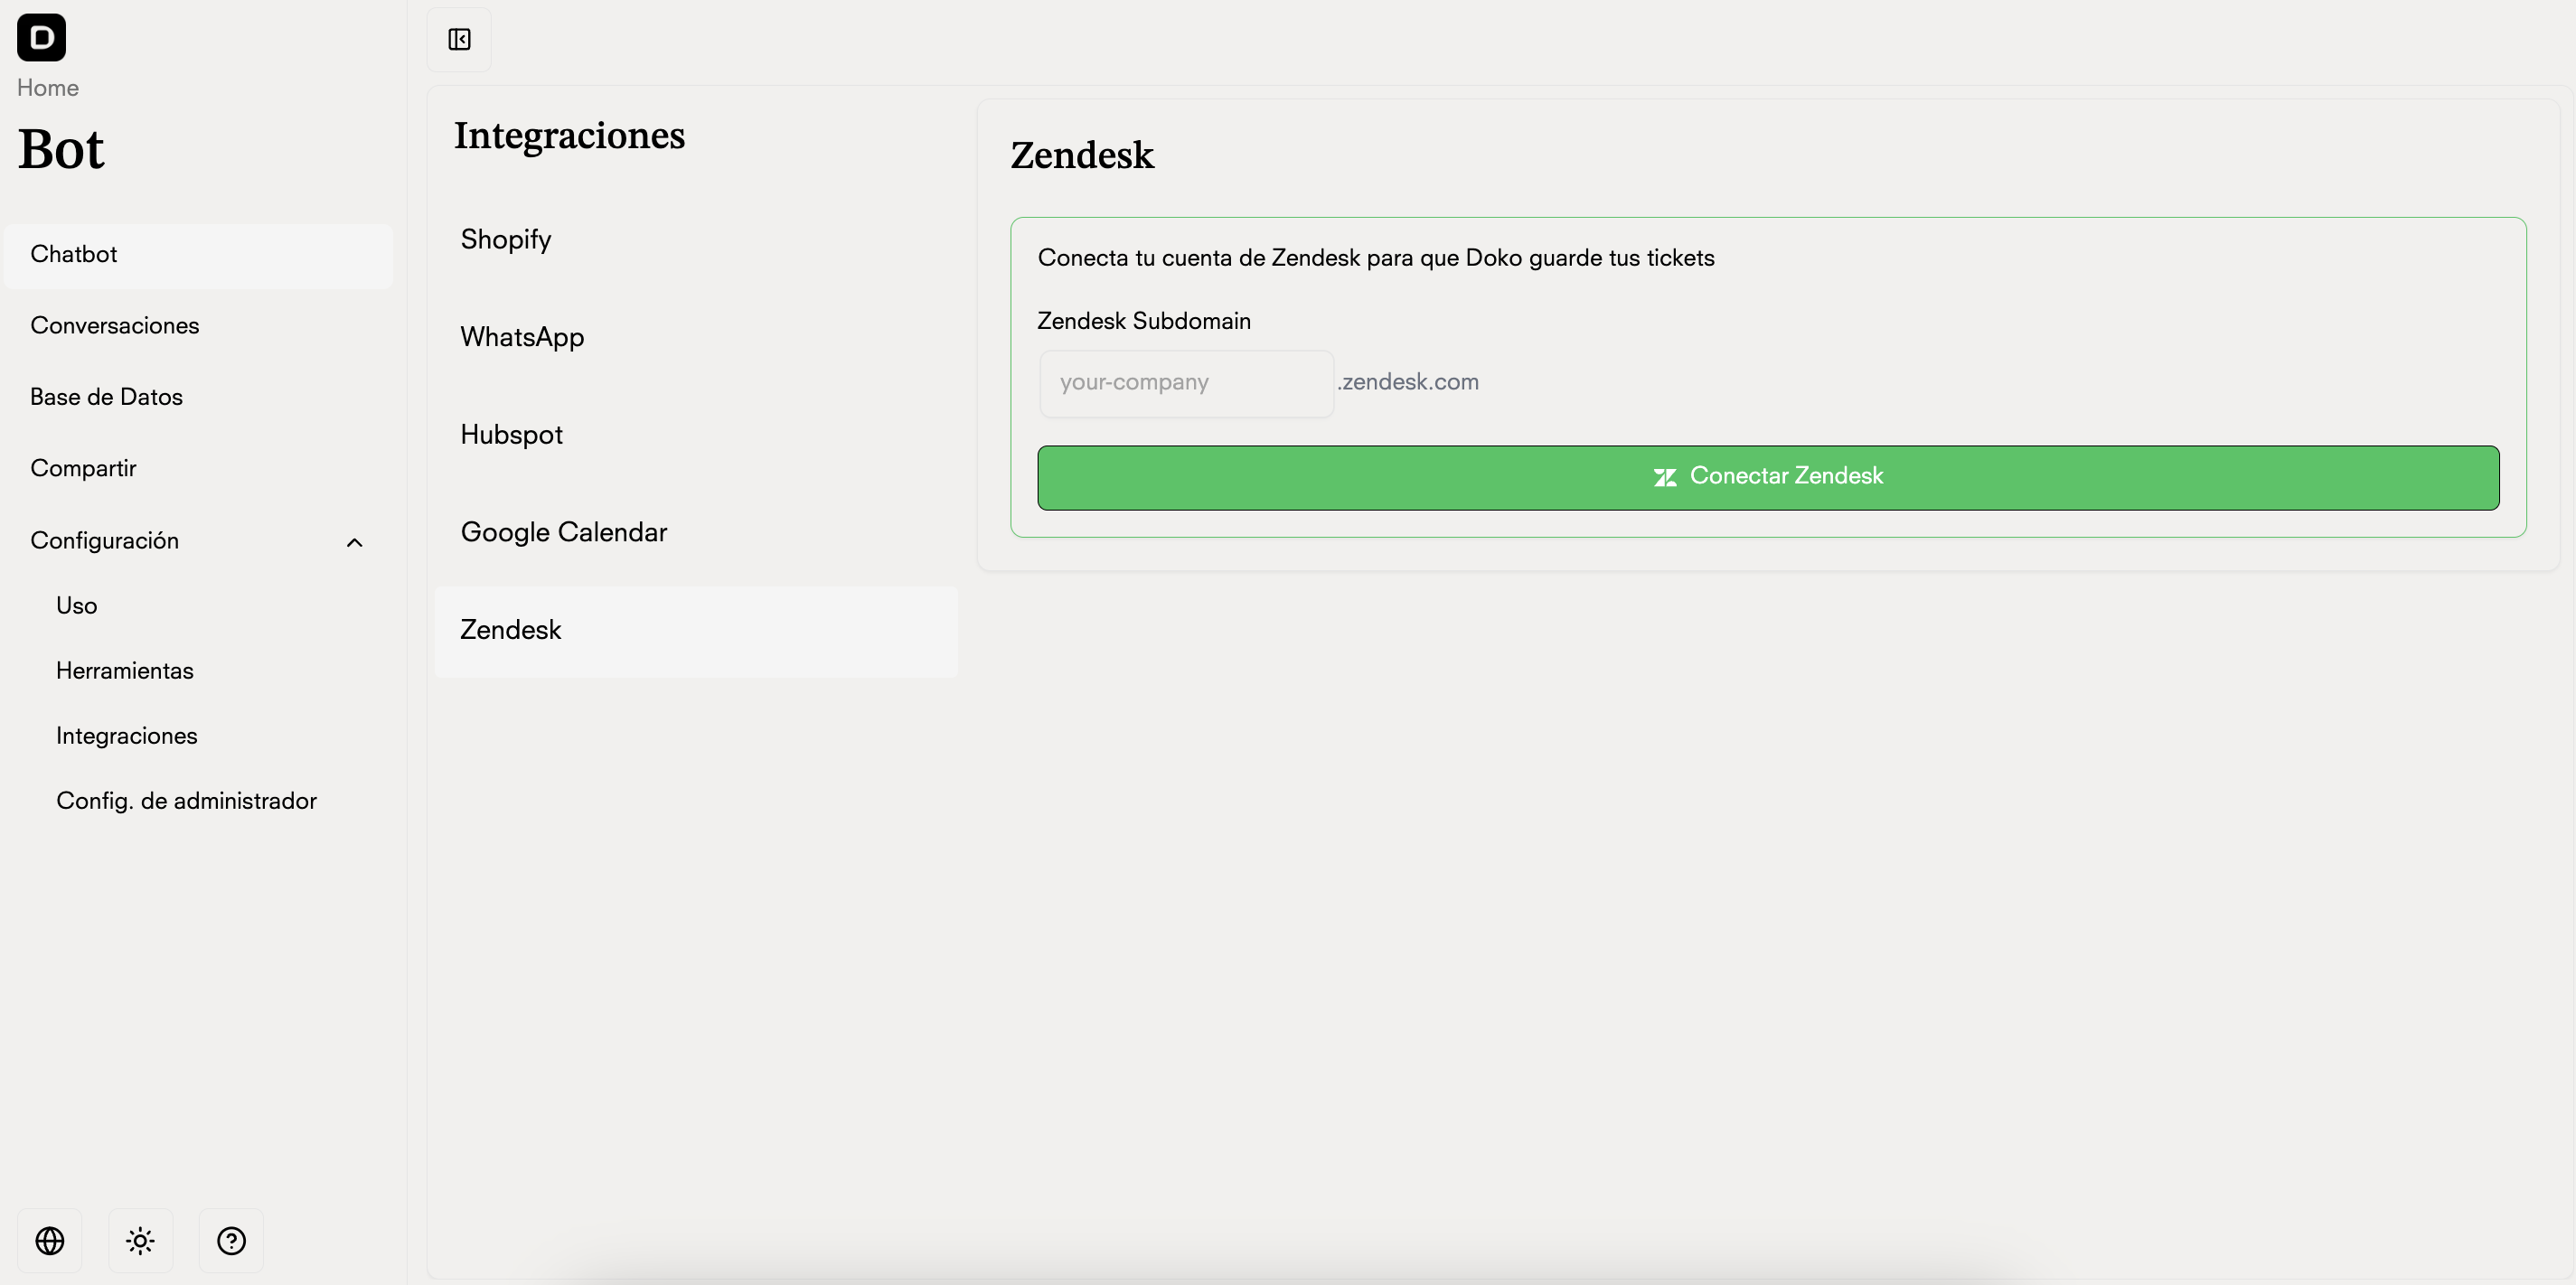Screen dimensions: 2576x1285
Task: Select the Shopify integration
Action: pyautogui.click(x=506, y=239)
